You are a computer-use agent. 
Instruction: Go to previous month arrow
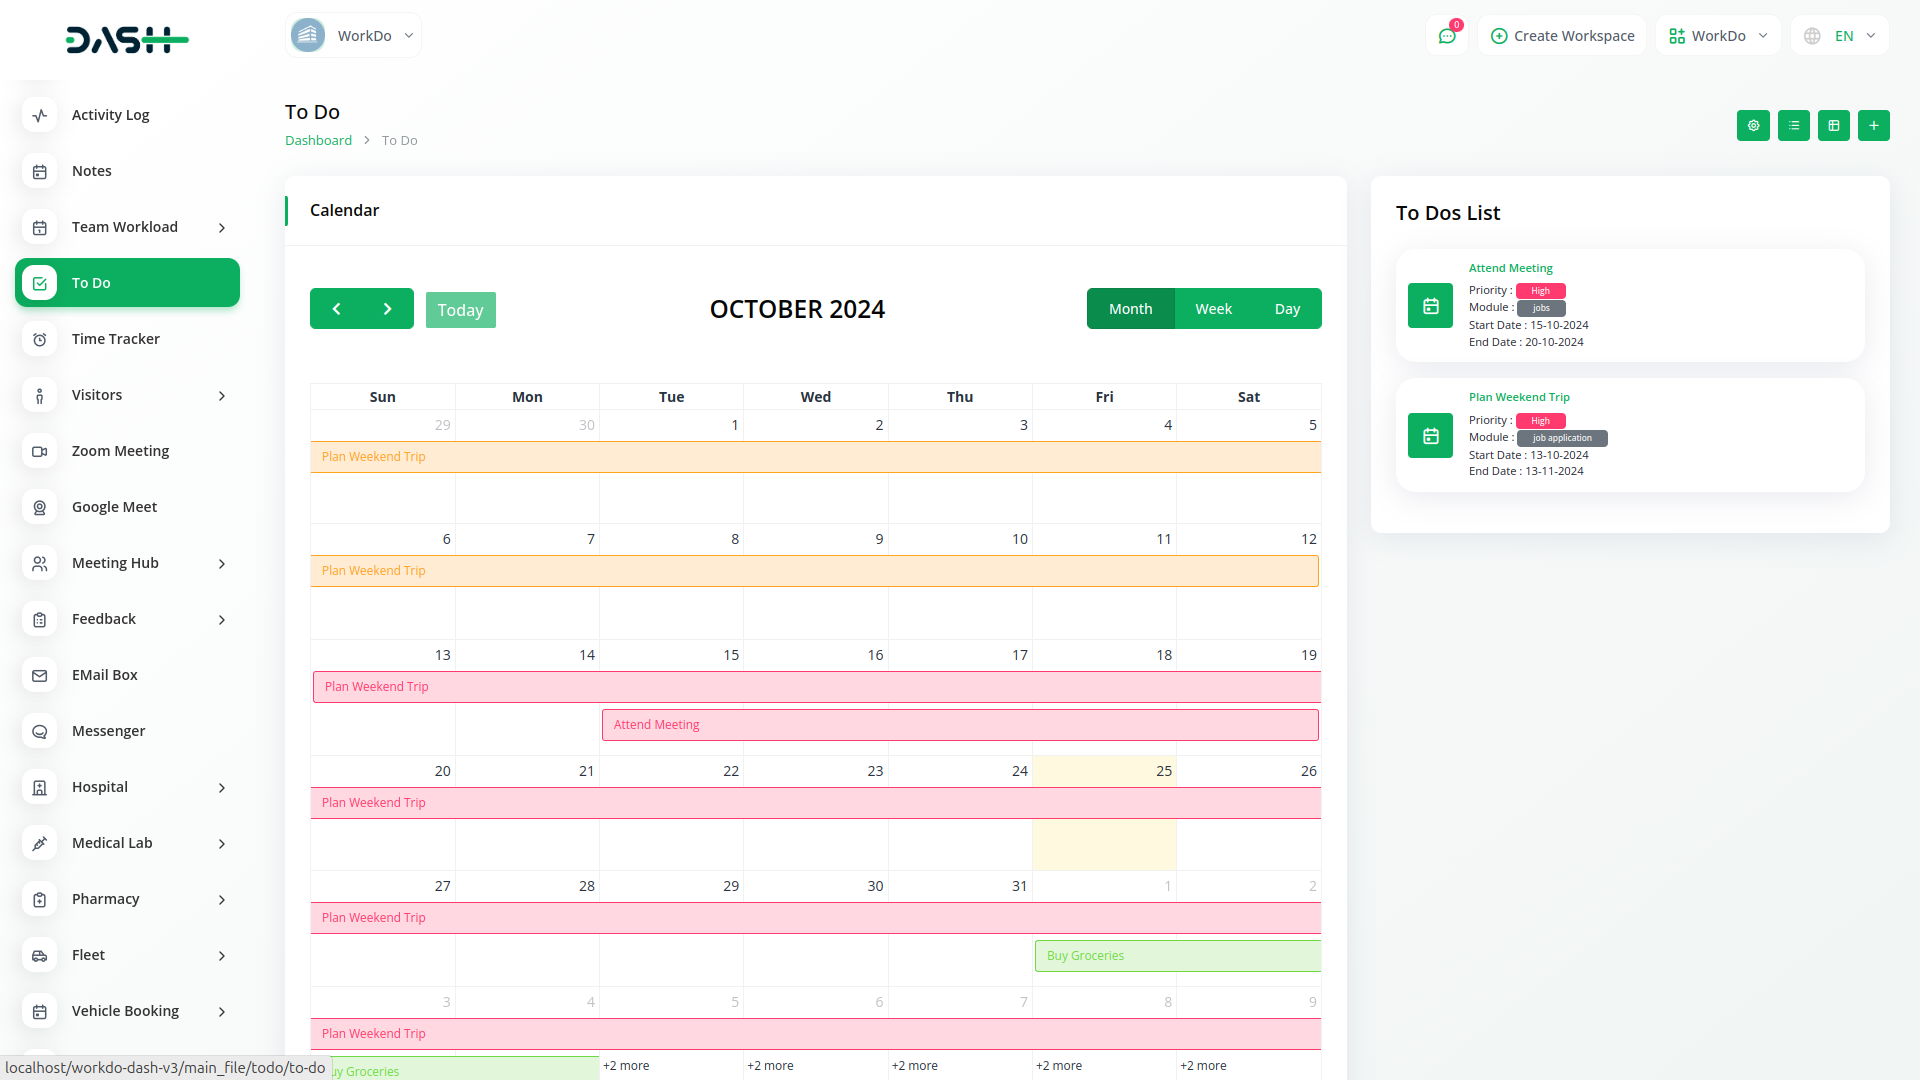point(336,309)
